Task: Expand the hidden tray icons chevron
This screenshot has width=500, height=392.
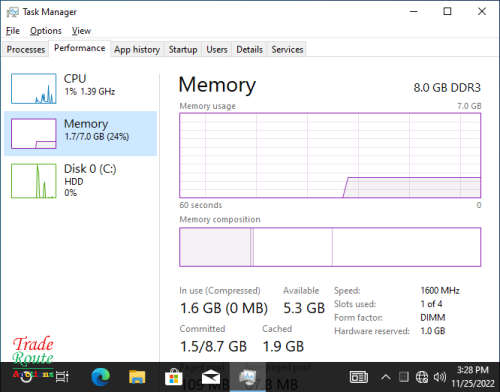Action: coord(386,377)
